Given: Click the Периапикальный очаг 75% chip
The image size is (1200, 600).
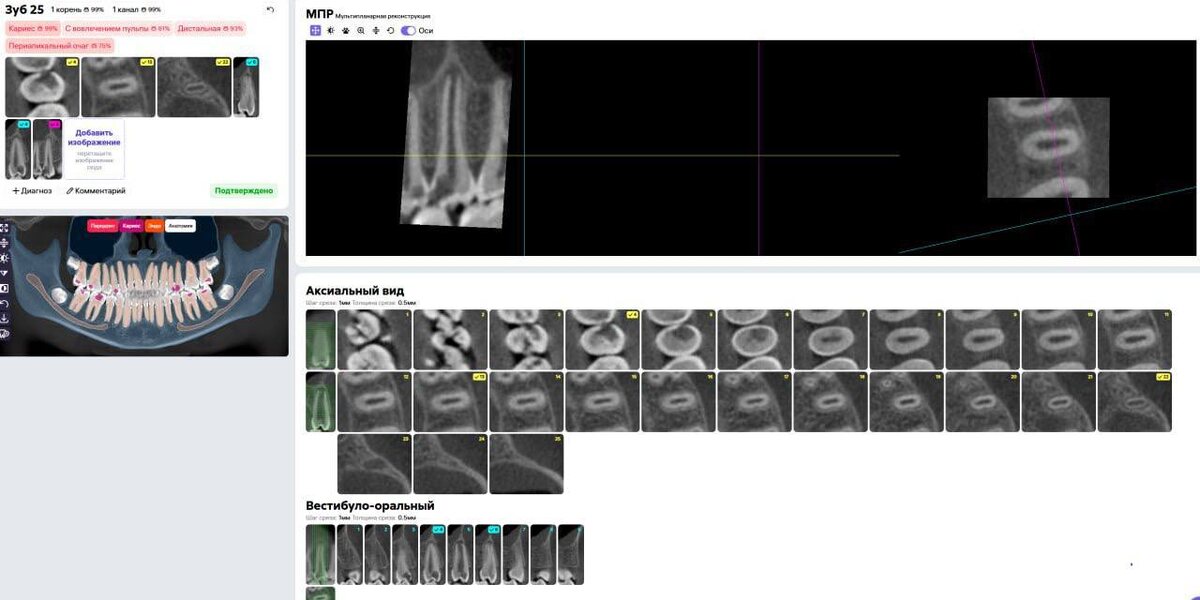Looking at the screenshot, I should pyautogui.click(x=60, y=45).
